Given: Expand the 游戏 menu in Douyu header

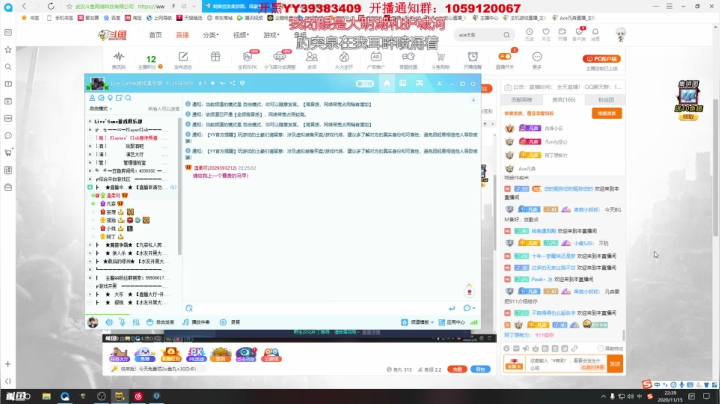Looking at the screenshot, I should coord(271,35).
